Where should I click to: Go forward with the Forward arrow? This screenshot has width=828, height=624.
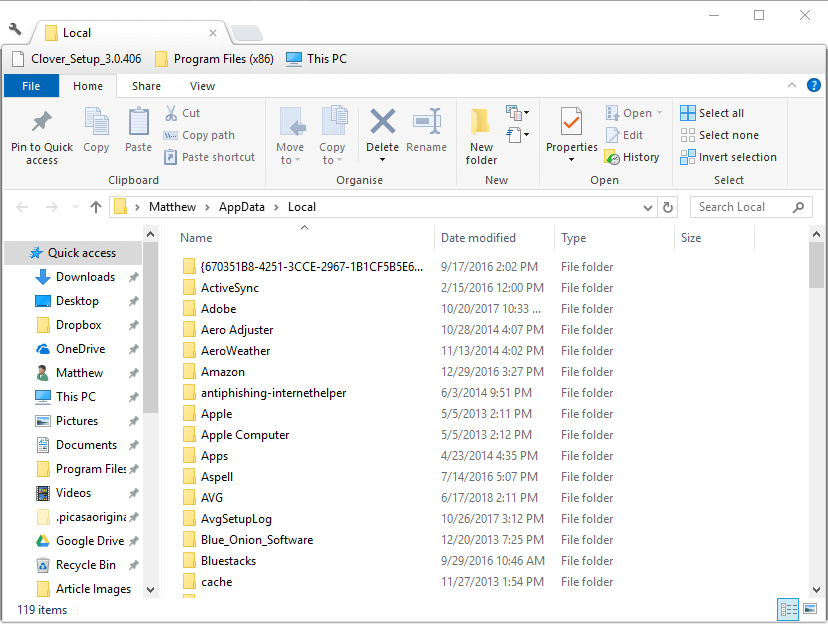pos(52,207)
